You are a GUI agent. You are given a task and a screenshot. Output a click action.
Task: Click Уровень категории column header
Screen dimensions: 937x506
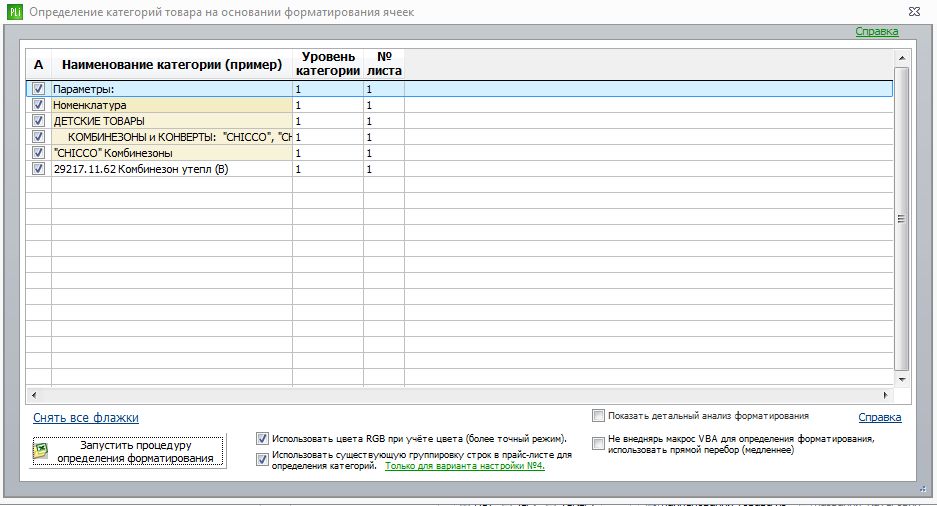(328, 65)
